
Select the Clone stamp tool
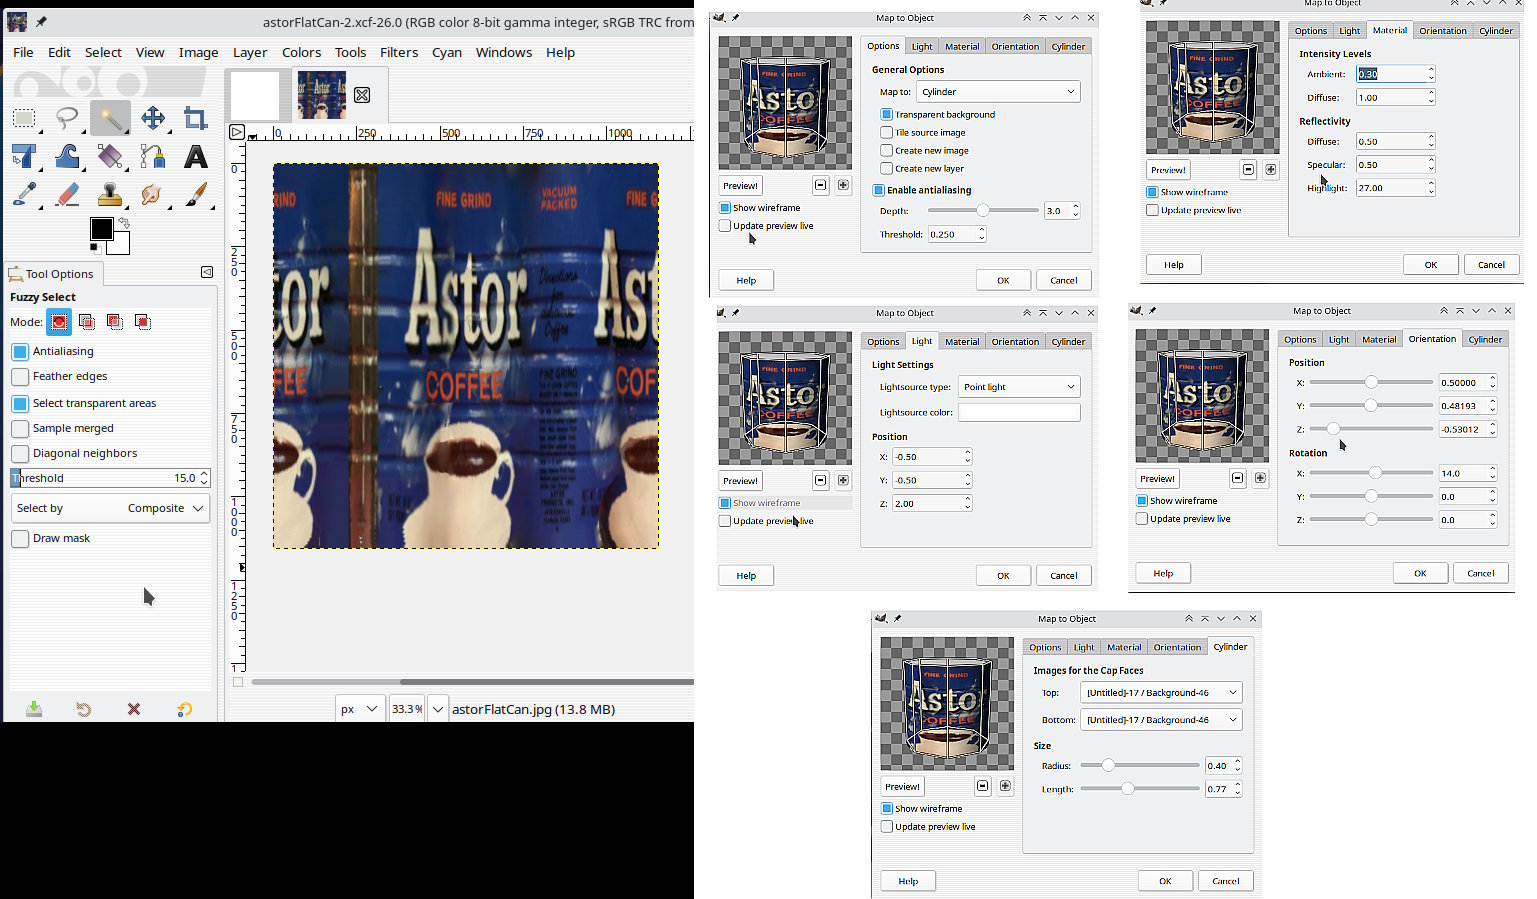click(110, 194)
